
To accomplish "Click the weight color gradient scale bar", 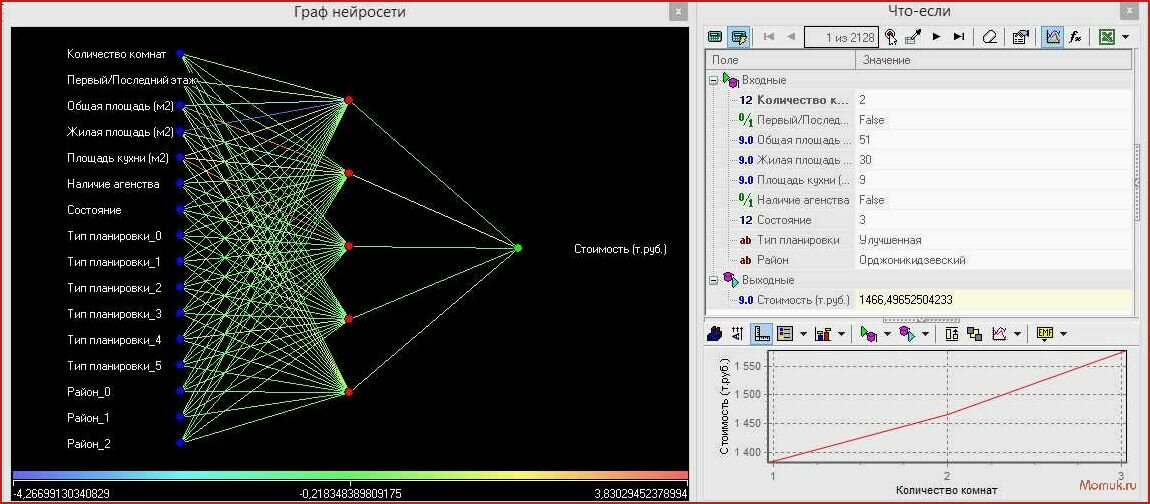I will (351, 475).
